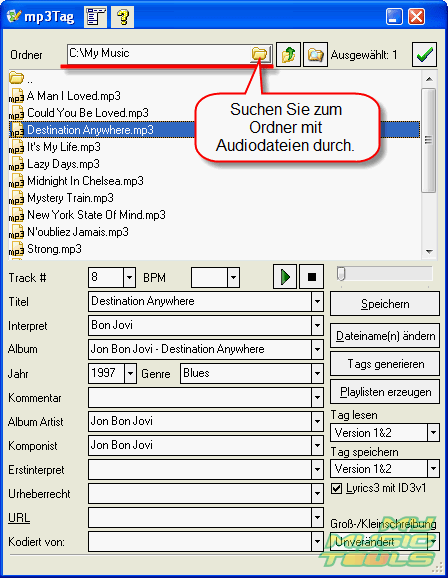Open the Interpret dropdown arrow
The width and height of the screenshot is (448, 578).
(317, 326)
